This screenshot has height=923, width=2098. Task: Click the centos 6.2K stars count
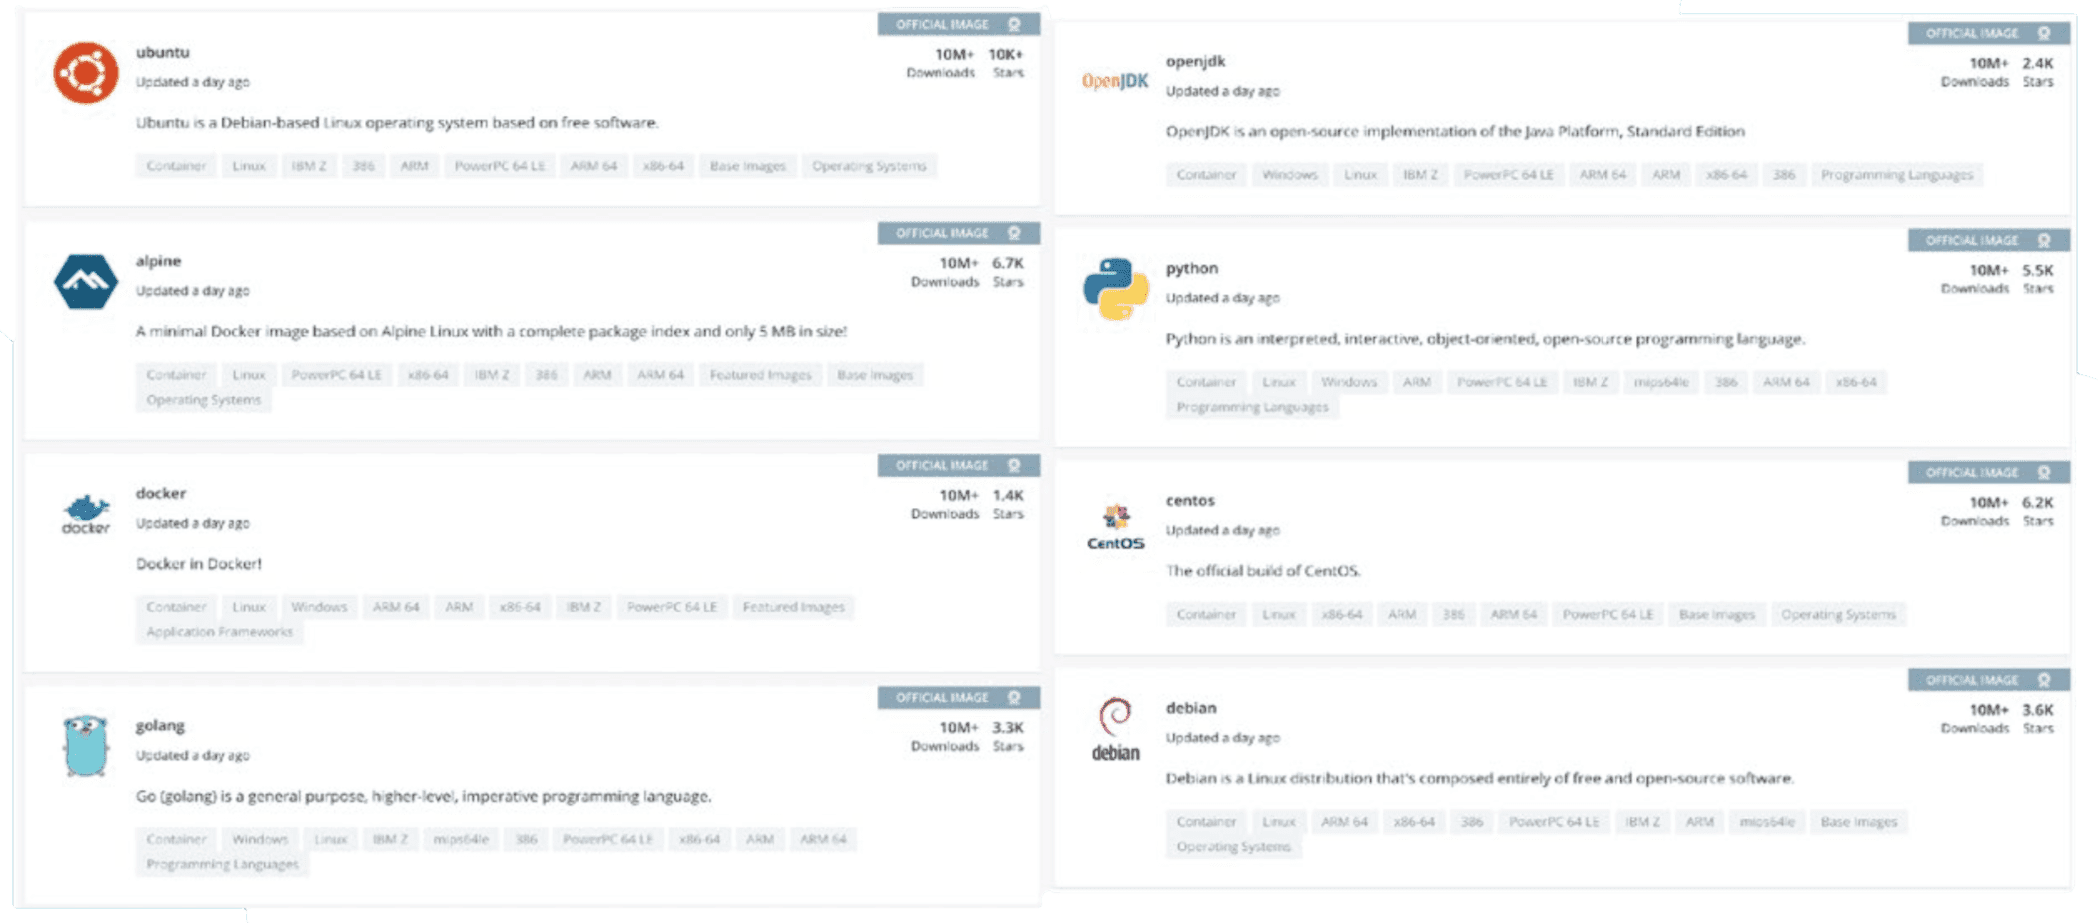(2037, 502)
